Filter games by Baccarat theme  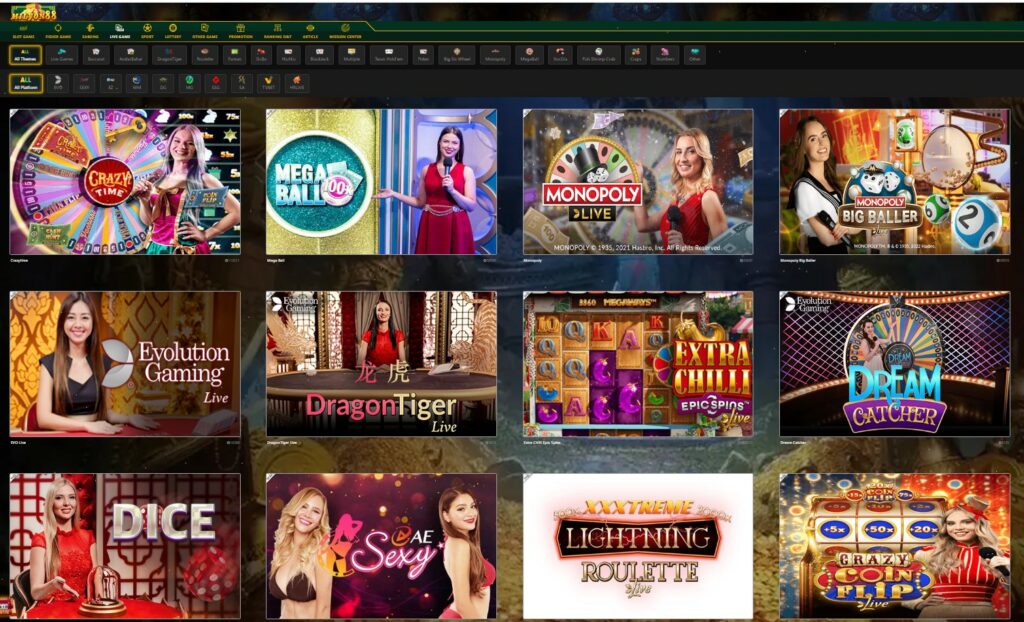tap(96, 56)
